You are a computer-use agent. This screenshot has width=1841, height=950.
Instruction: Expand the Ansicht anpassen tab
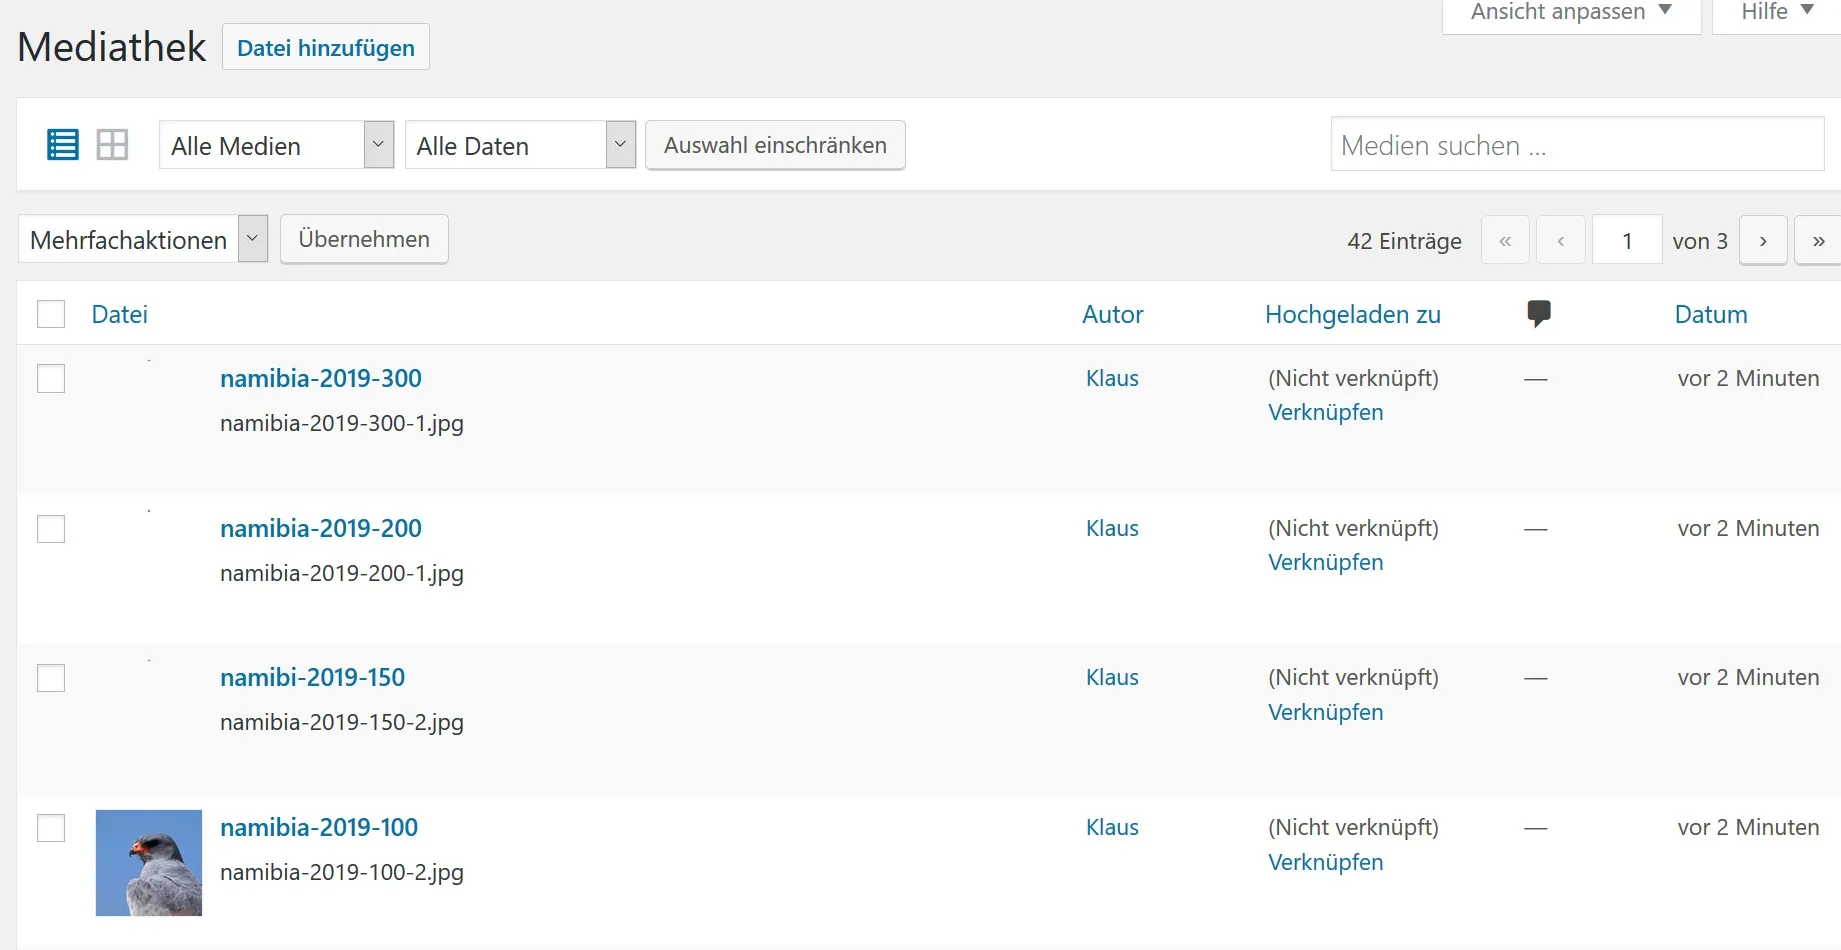[1571, 13]
